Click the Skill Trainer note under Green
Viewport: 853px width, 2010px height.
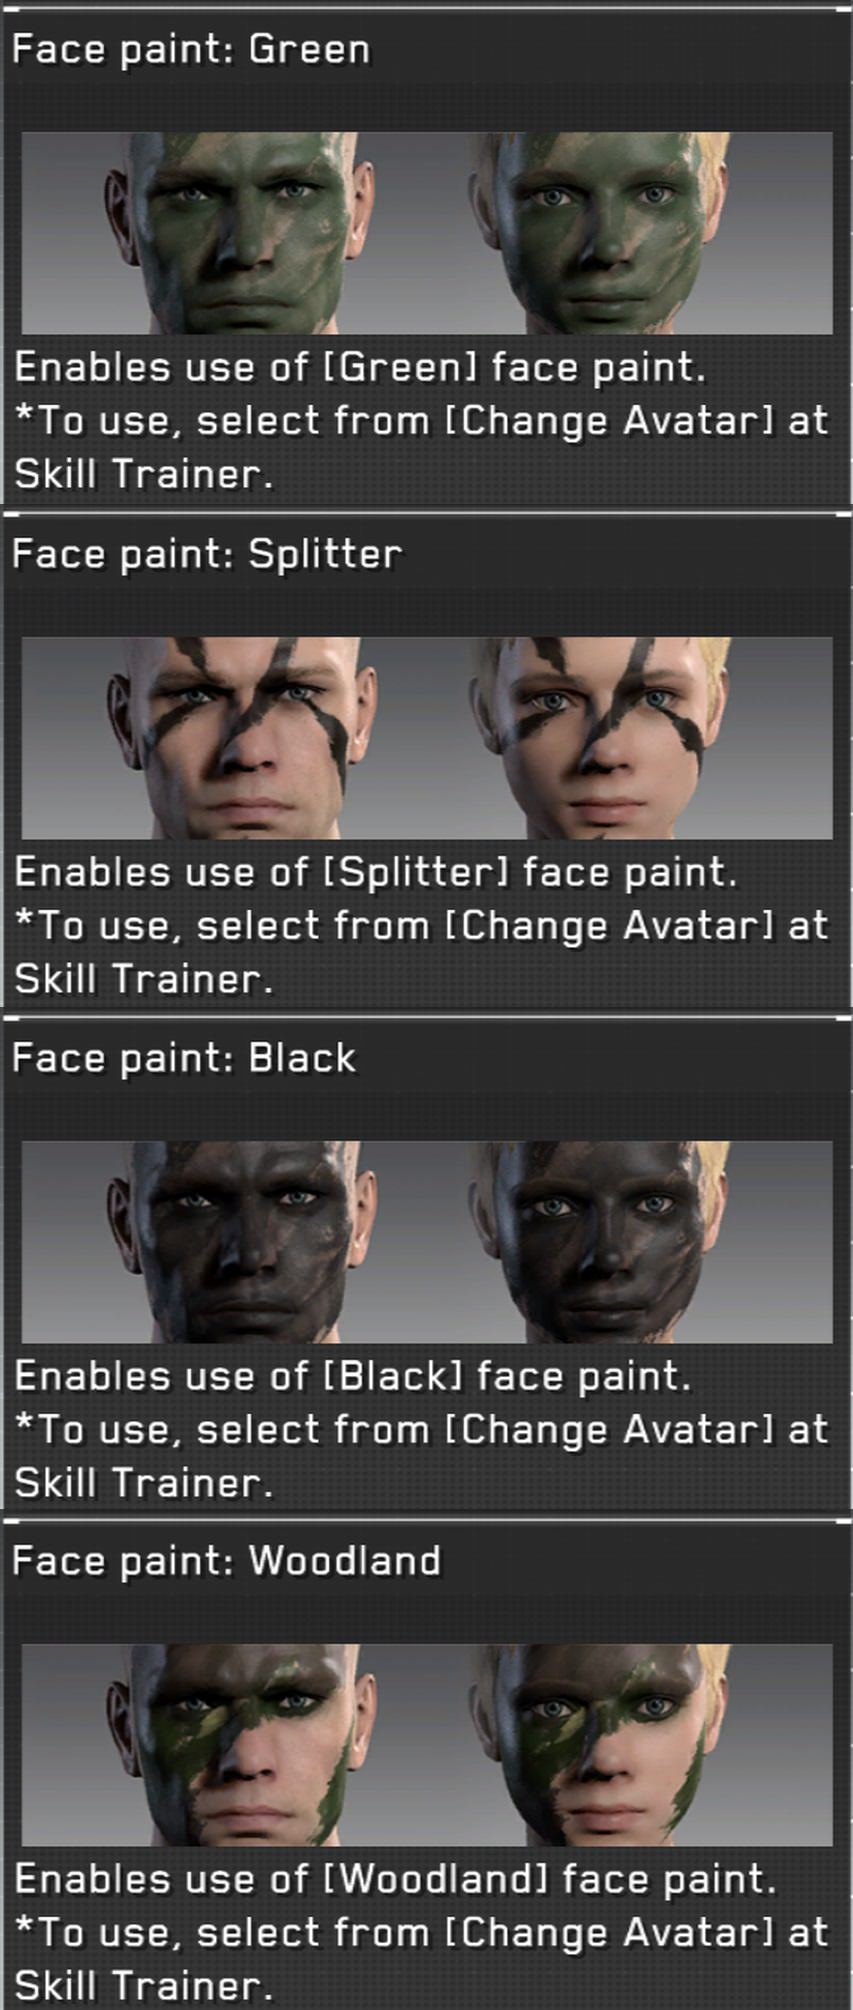tap(422, 447)
